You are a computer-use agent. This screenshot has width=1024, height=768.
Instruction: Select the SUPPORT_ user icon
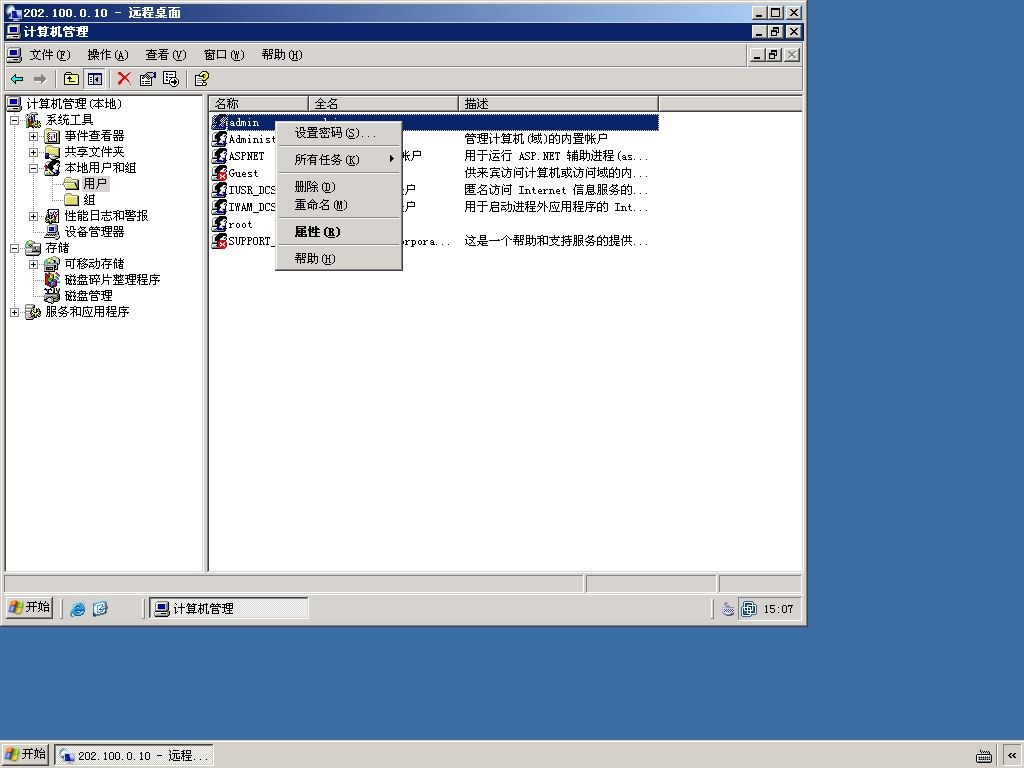point(219,241)
